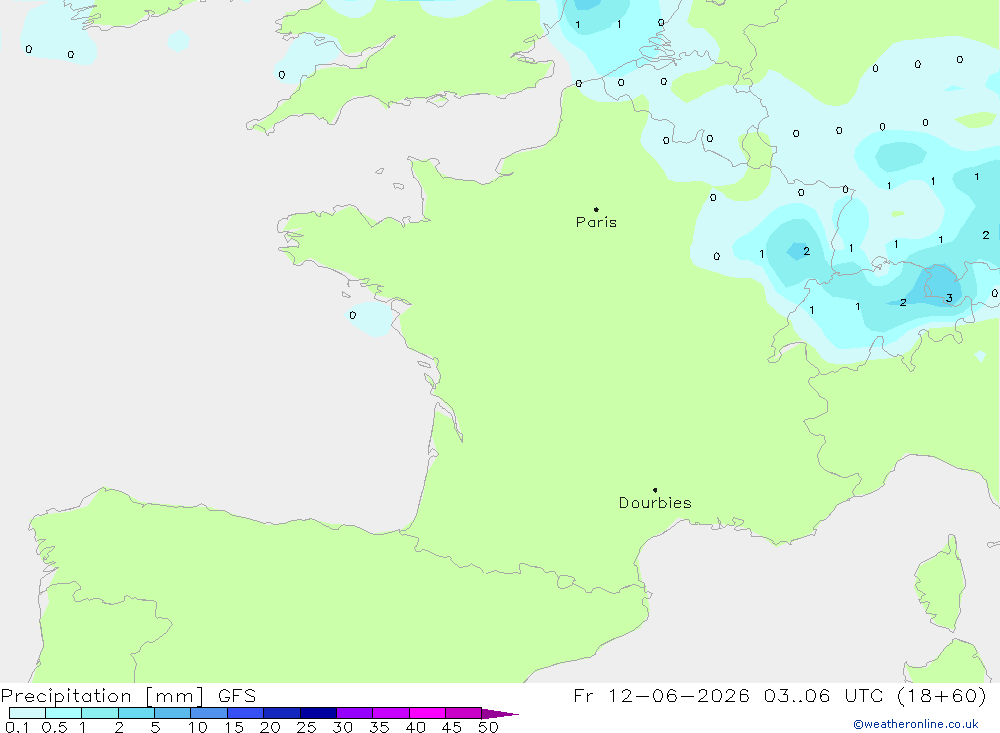Image resolution: width=1000 pixels, height=733 pixels.
Task: Pick the violet swatch between 30 and 35
Action: (355, 713)
